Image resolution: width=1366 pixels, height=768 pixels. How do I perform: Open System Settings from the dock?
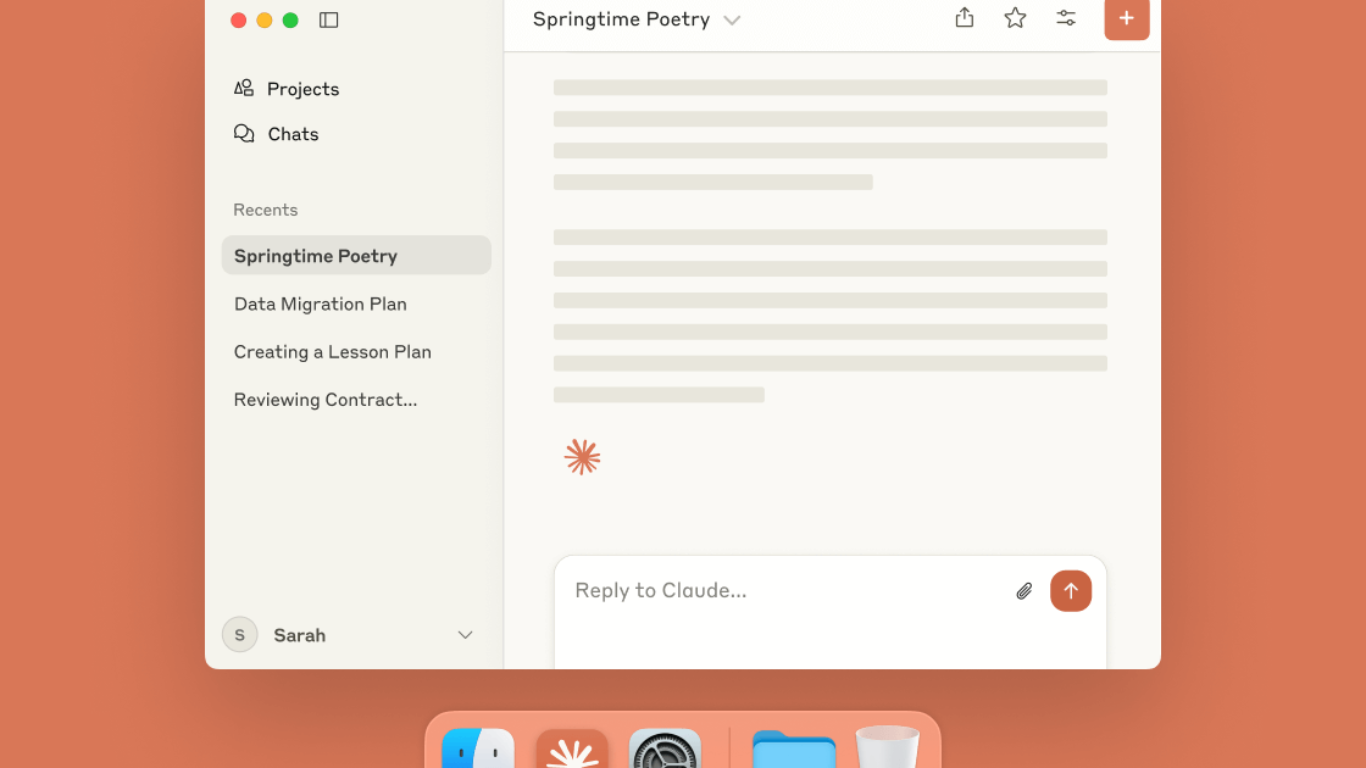(665, 752)
